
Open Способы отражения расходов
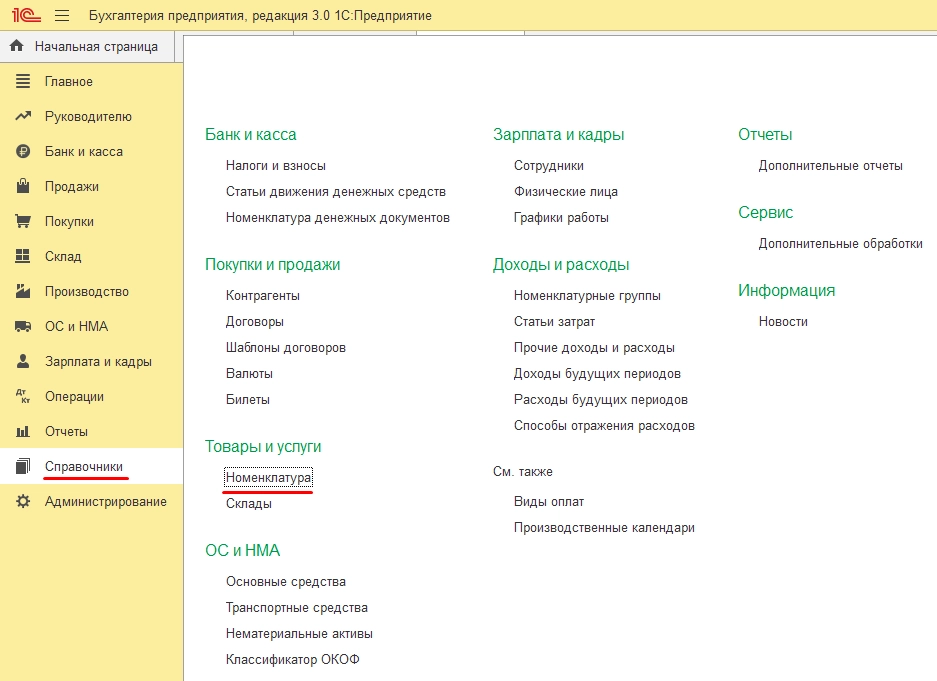pyautogui.click(x=604, y=426)
